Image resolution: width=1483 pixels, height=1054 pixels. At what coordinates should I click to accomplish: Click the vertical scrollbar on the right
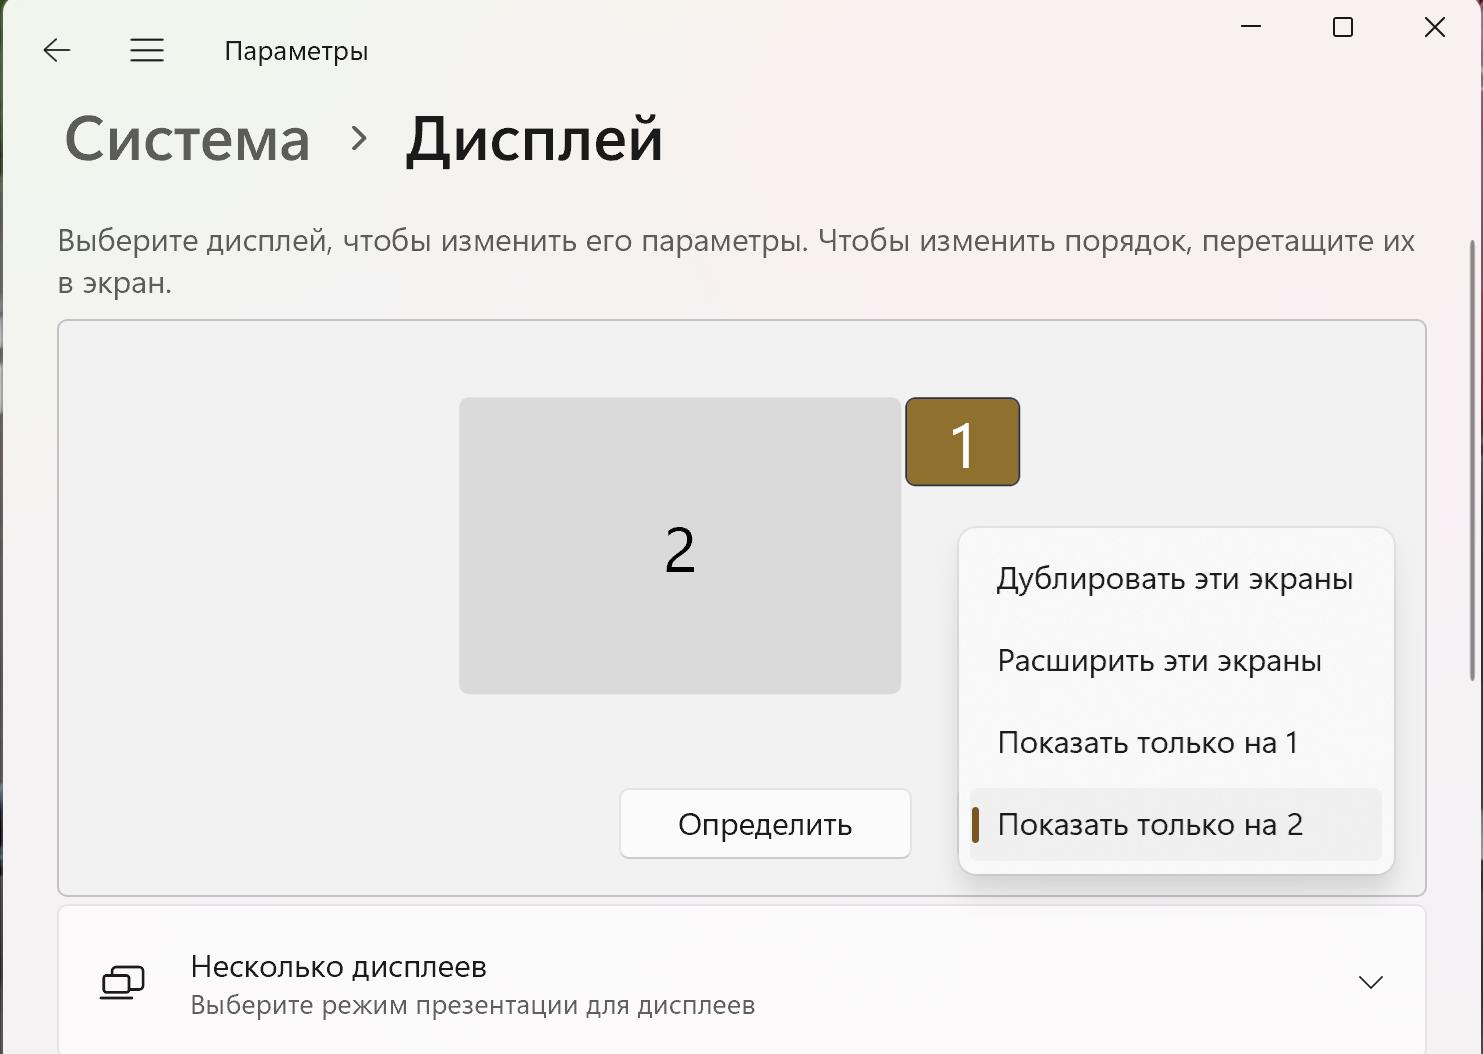1472,460
